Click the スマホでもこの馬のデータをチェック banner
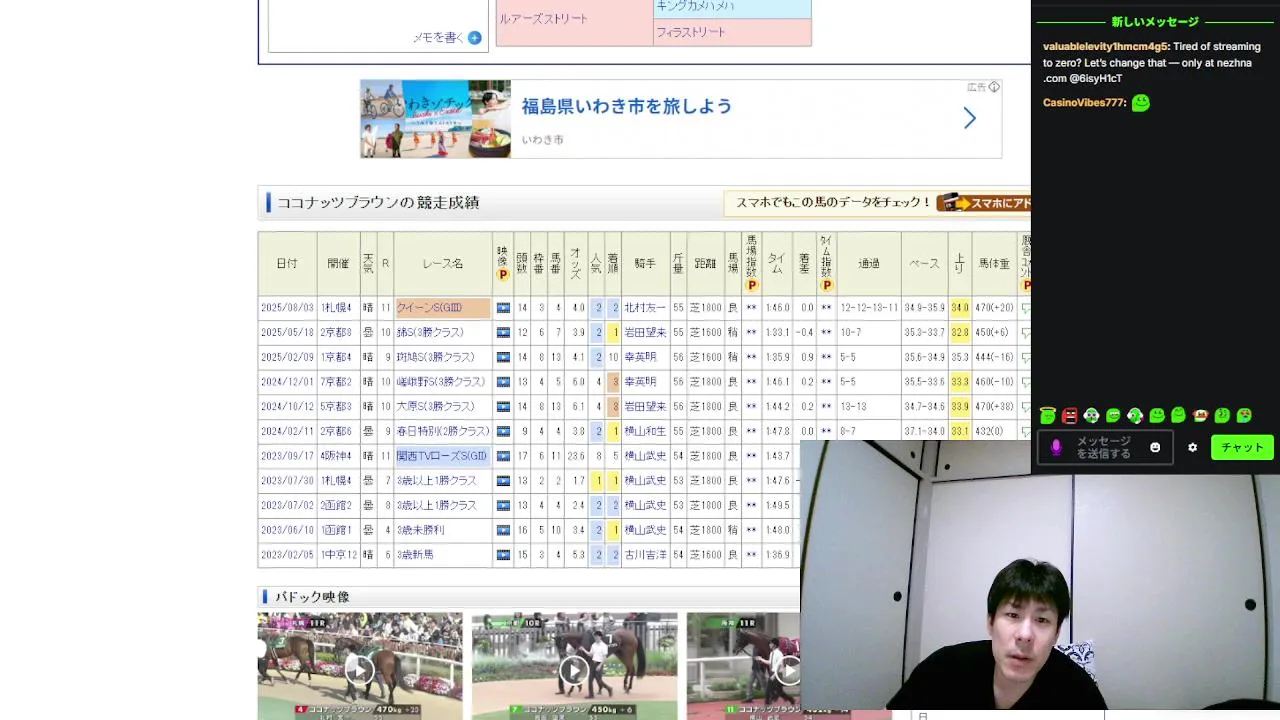The image size is (1280, 720). pos(877,203)
